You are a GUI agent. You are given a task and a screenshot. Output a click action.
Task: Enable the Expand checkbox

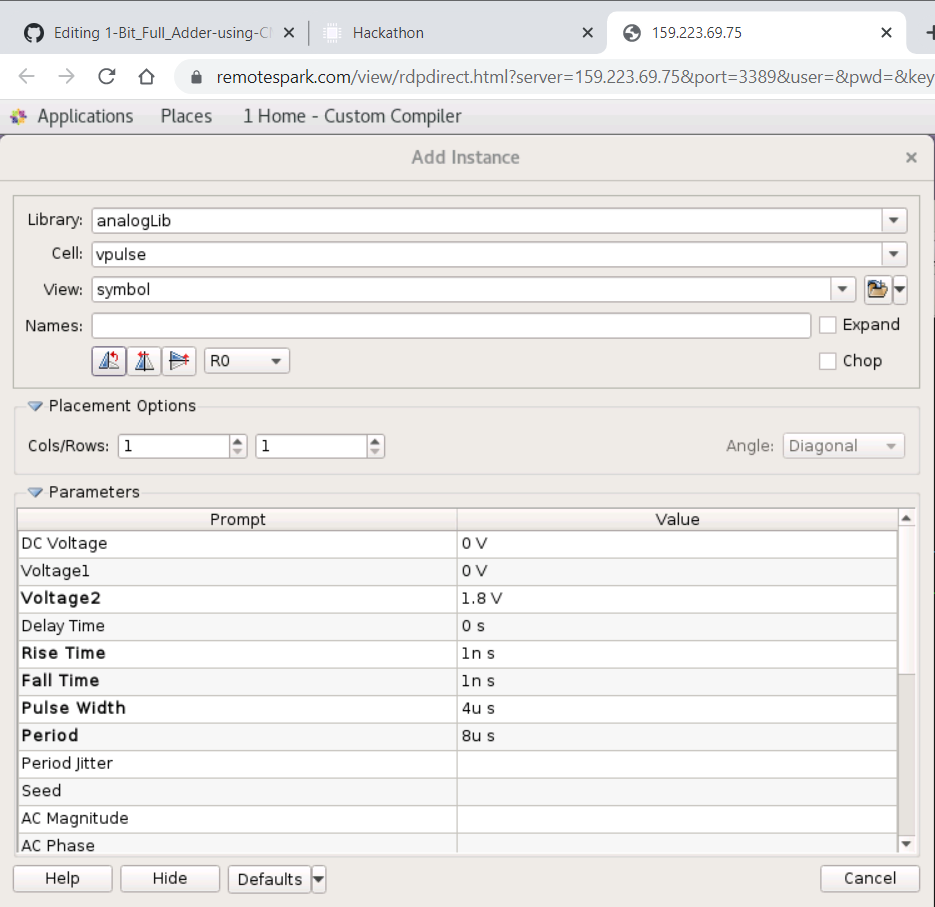tap(828, 325)
